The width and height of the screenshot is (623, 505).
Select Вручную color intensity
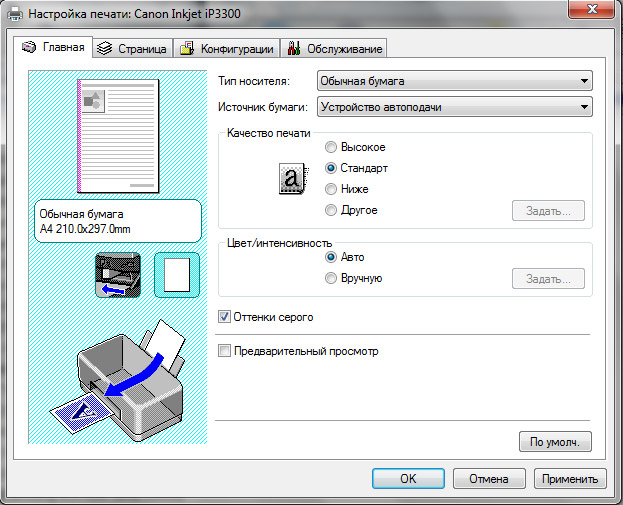pyautogui.click(x=354, y=278)
